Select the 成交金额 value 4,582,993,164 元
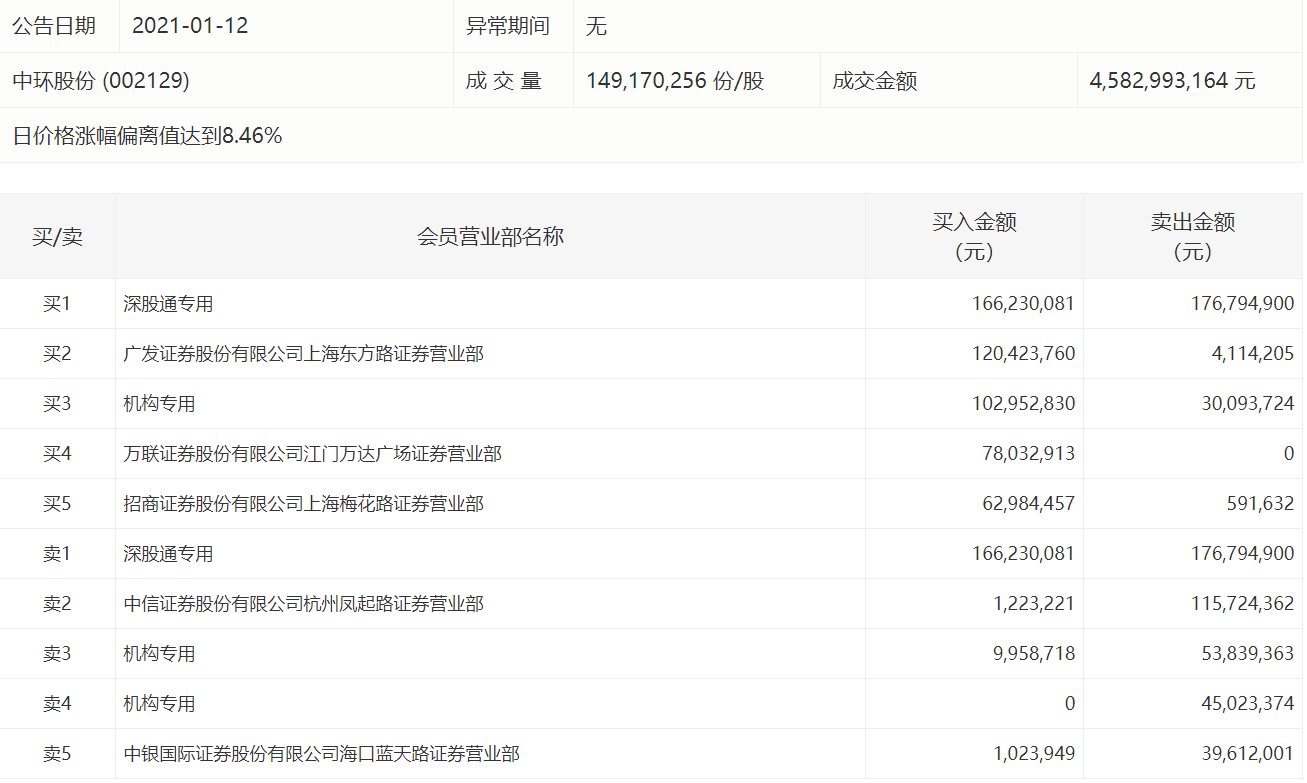The width and height of the screenshot is (1307, 783). [1172, 81]
